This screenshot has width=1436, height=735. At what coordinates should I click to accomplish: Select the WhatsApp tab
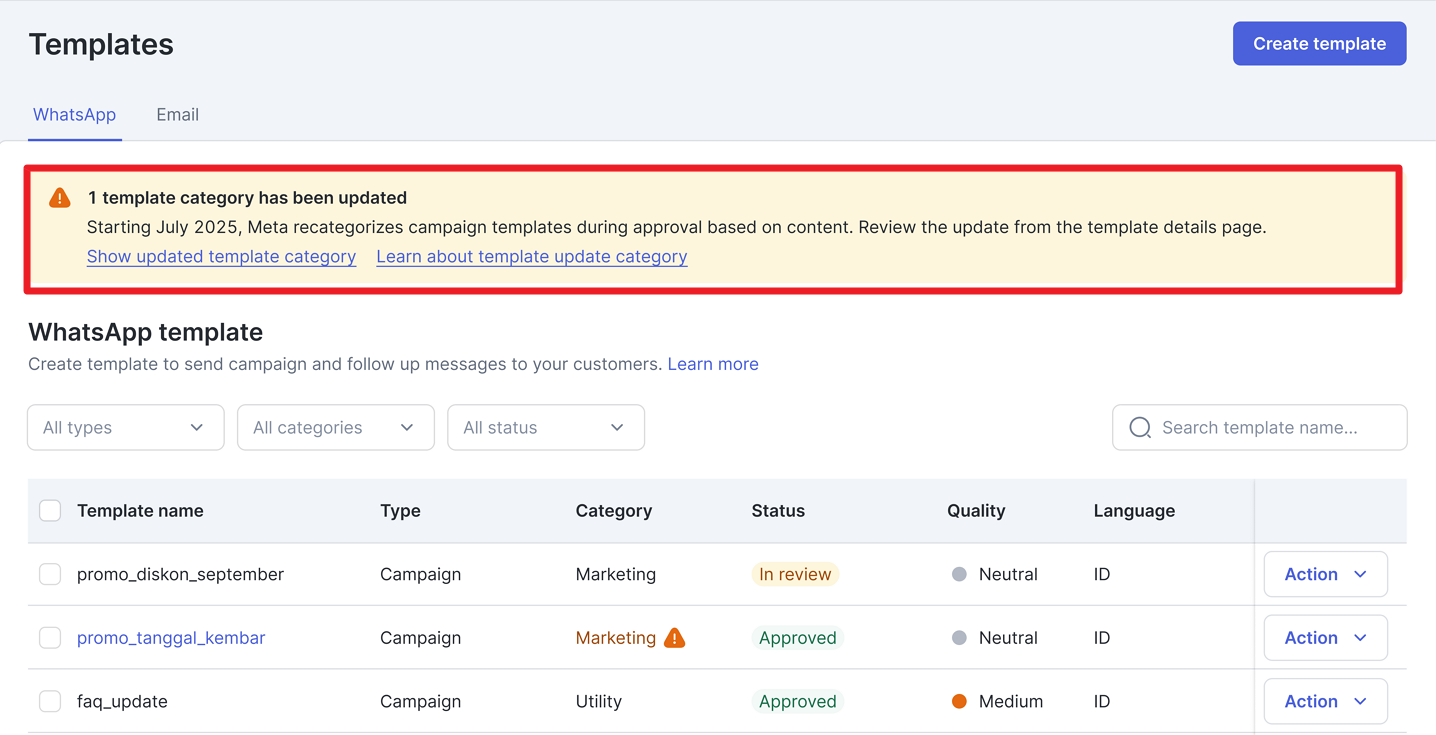[74, 115]
